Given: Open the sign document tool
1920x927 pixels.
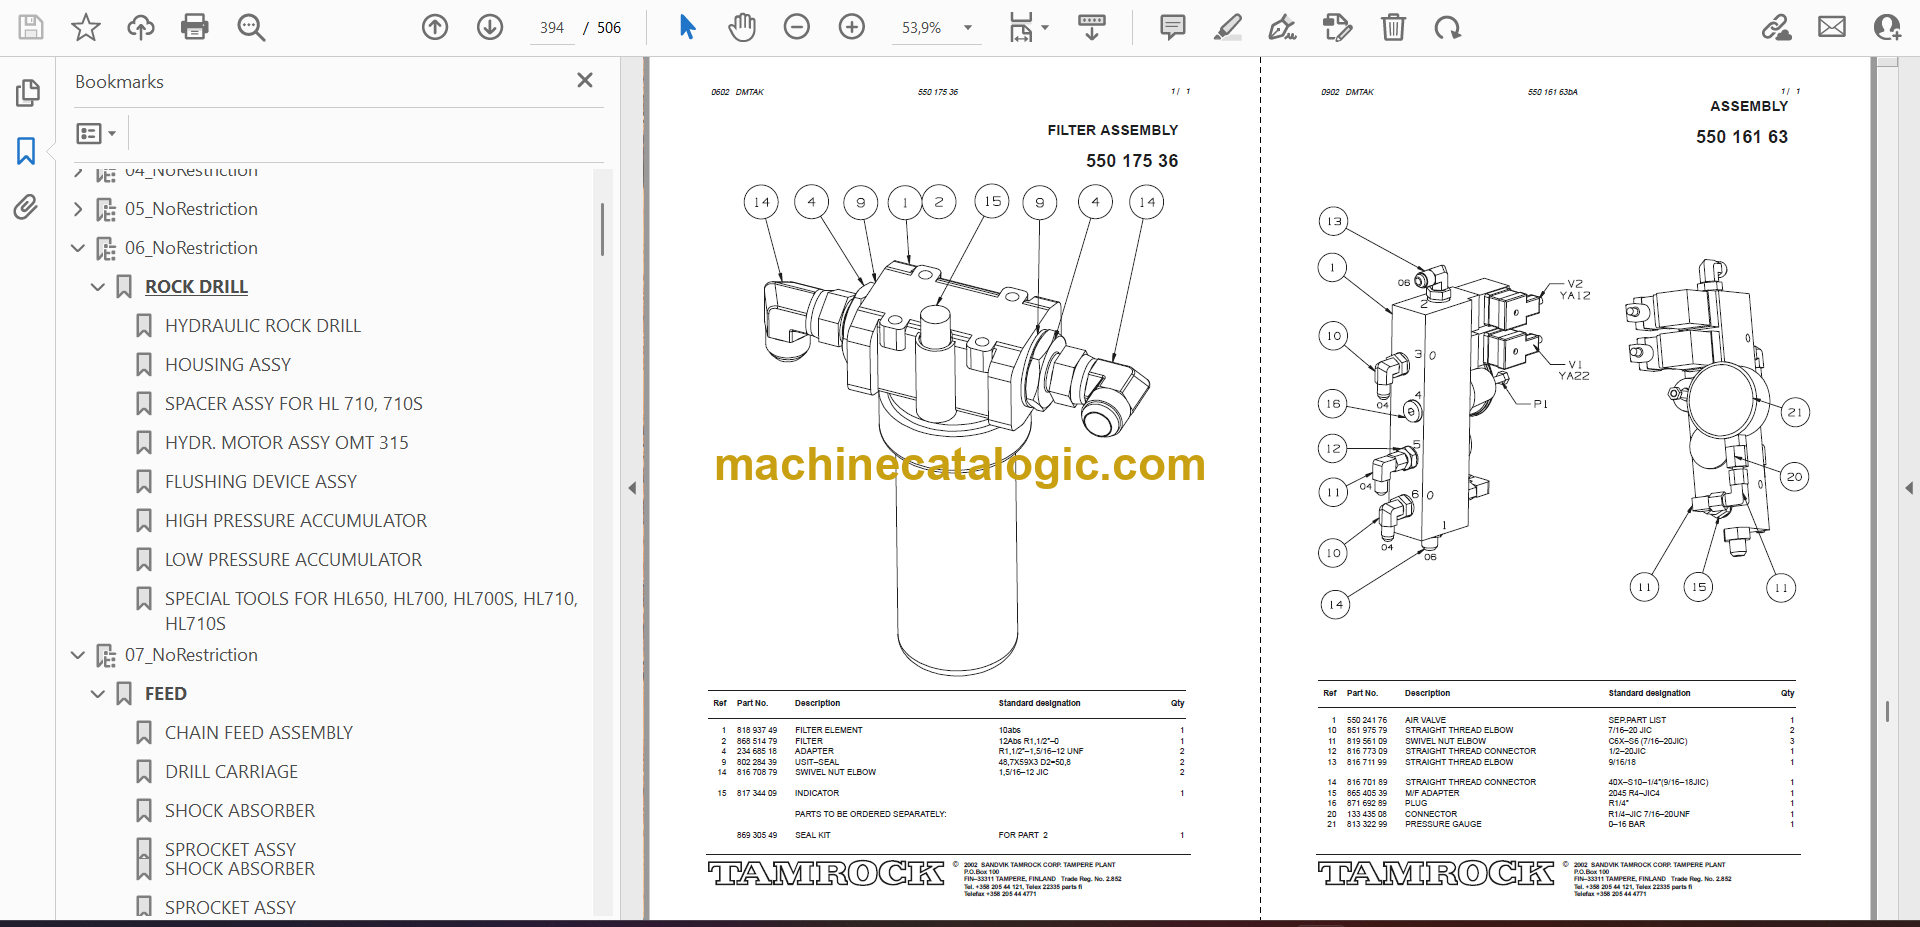Looking at the screenshot, I should [1283, 27].
